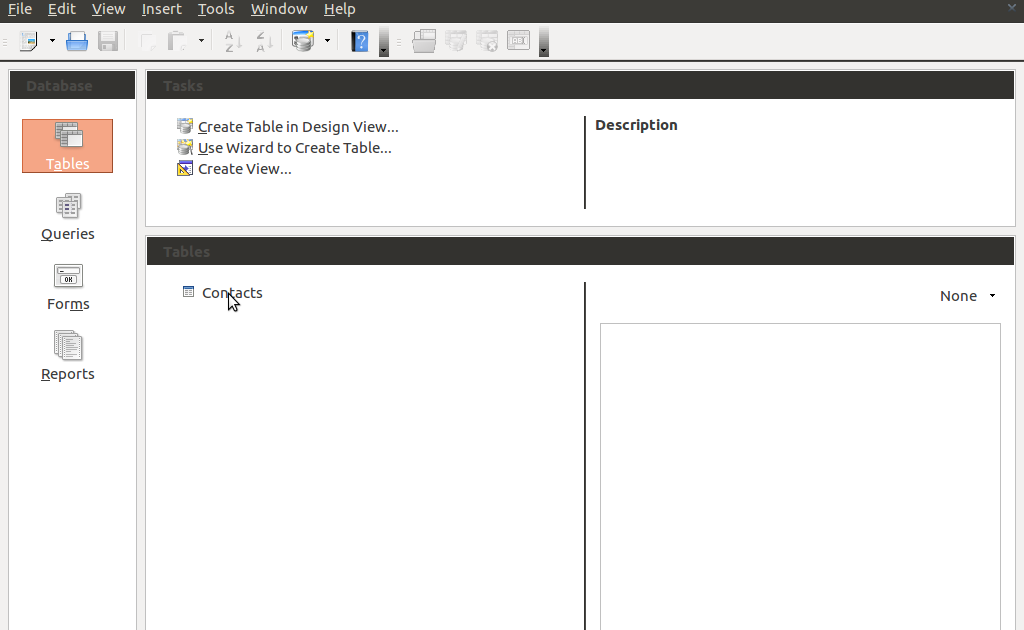Click Use Wizard to Create Table link
The height and width of the screenshot is (630, 1024).
[x=292, y=147]
